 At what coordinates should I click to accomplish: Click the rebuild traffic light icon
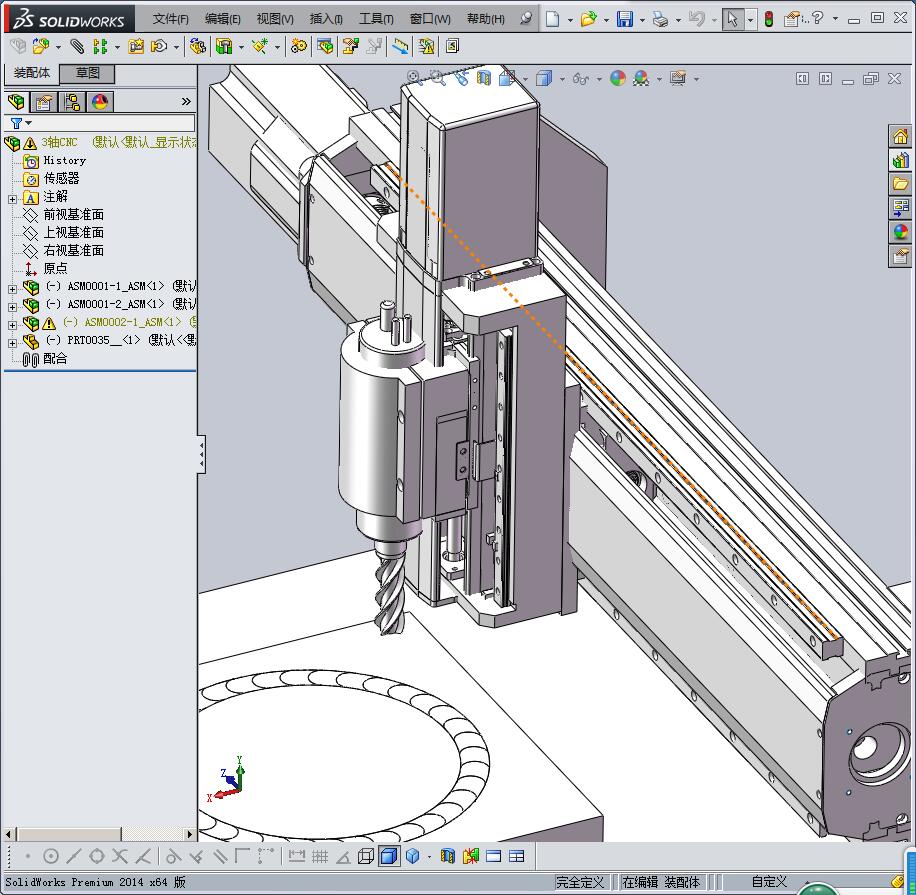pos(768,19)
